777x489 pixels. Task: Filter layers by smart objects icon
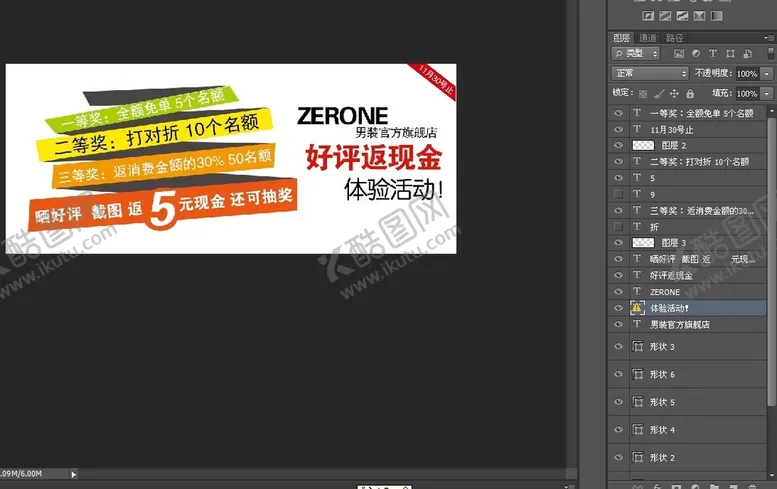point(748,54)
